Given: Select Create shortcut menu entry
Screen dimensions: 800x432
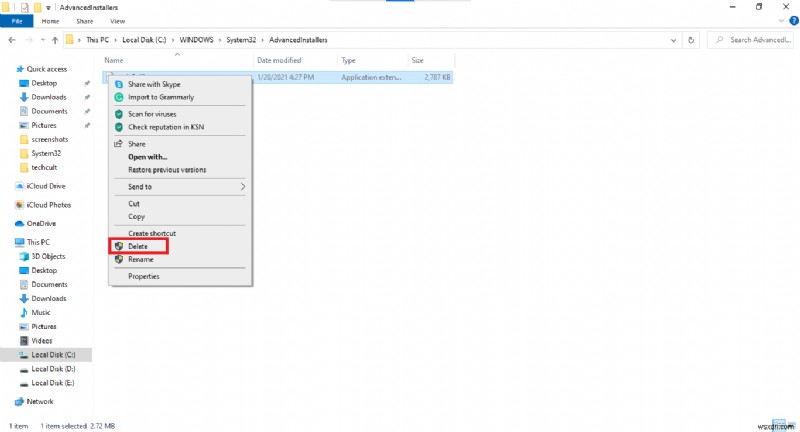Looking at the screenshot, I should tap(180, 233).
